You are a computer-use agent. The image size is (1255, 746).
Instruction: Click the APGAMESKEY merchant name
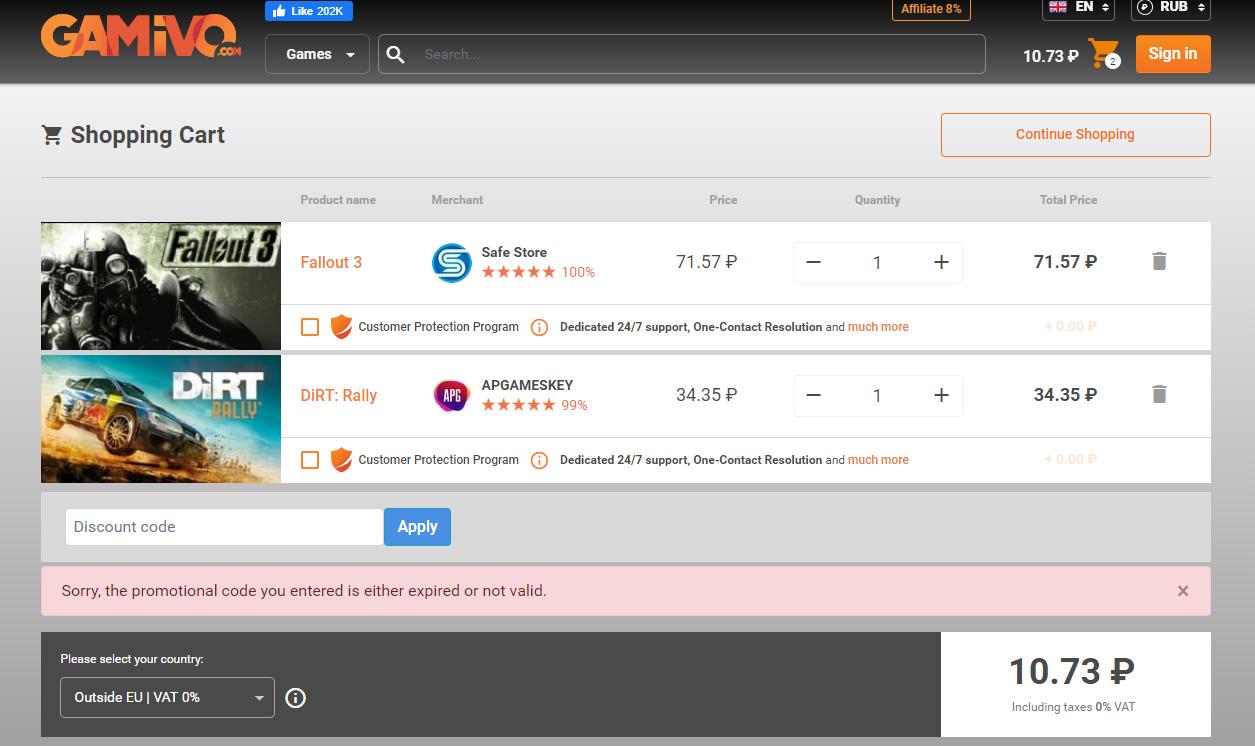tap(527, 385)
